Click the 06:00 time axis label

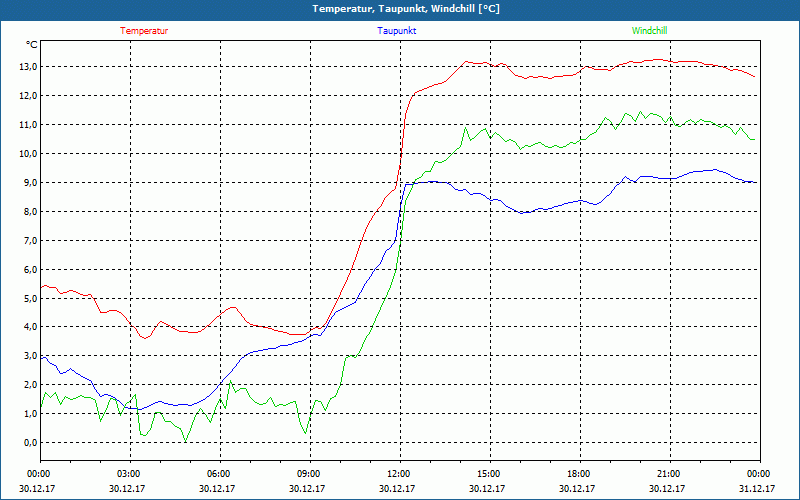(218, 474)
